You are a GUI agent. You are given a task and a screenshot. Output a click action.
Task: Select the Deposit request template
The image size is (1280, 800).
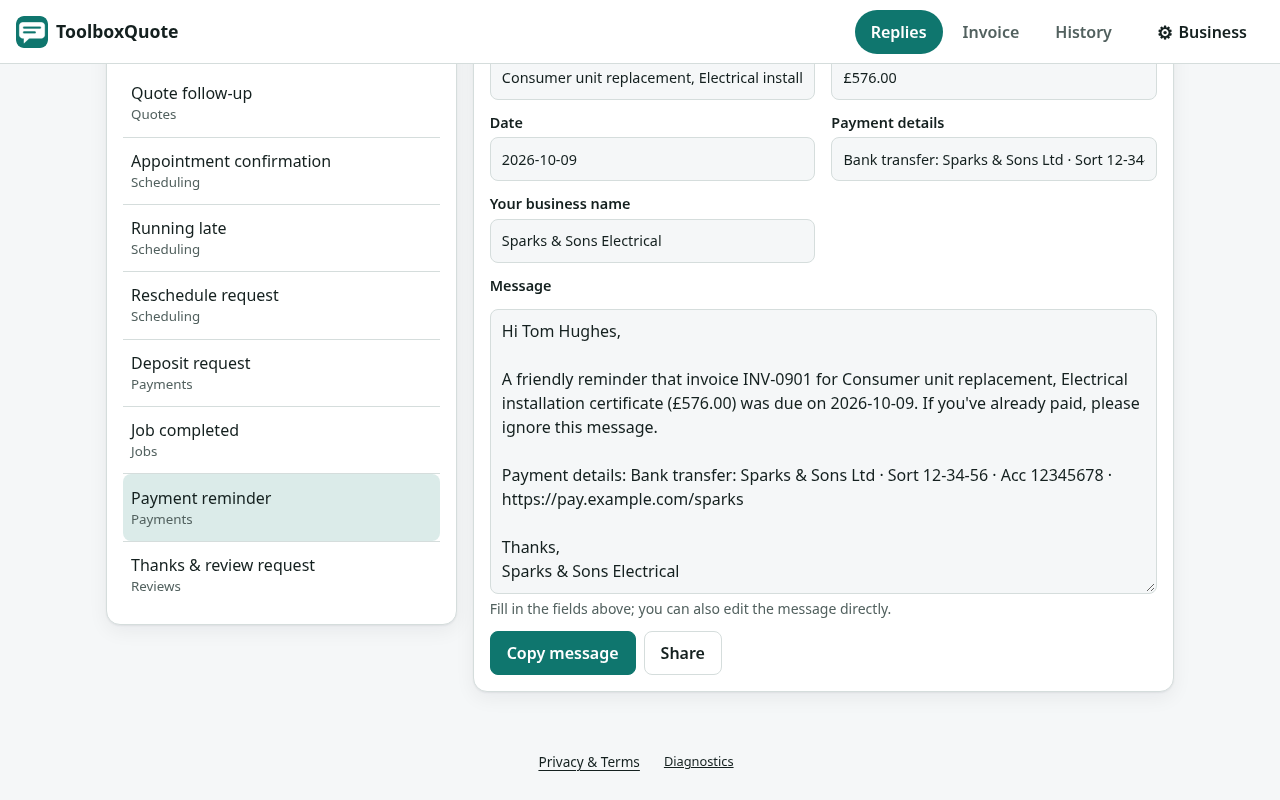tap(281, 373)
